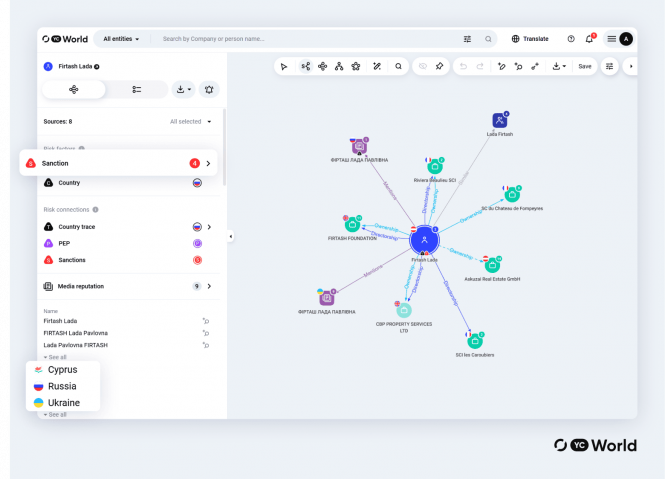Open graph filter settings next to Save
This screenshot has width=665, height=479.
click(610, 66)
